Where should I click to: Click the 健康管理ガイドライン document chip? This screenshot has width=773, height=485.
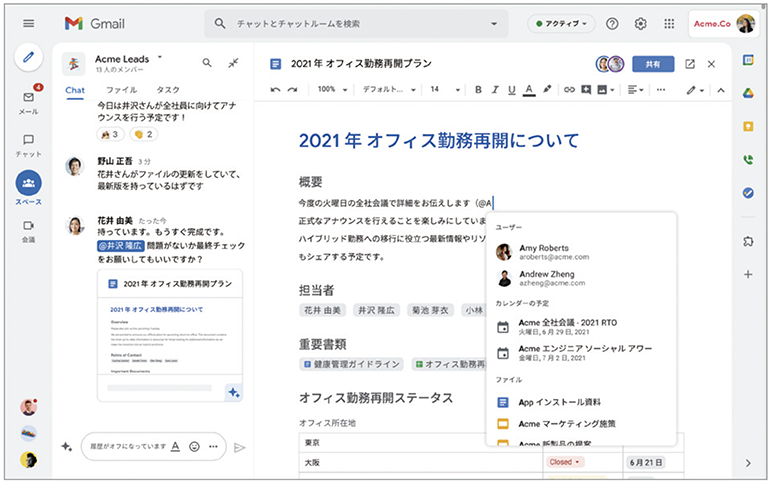(x=351, y=364)
